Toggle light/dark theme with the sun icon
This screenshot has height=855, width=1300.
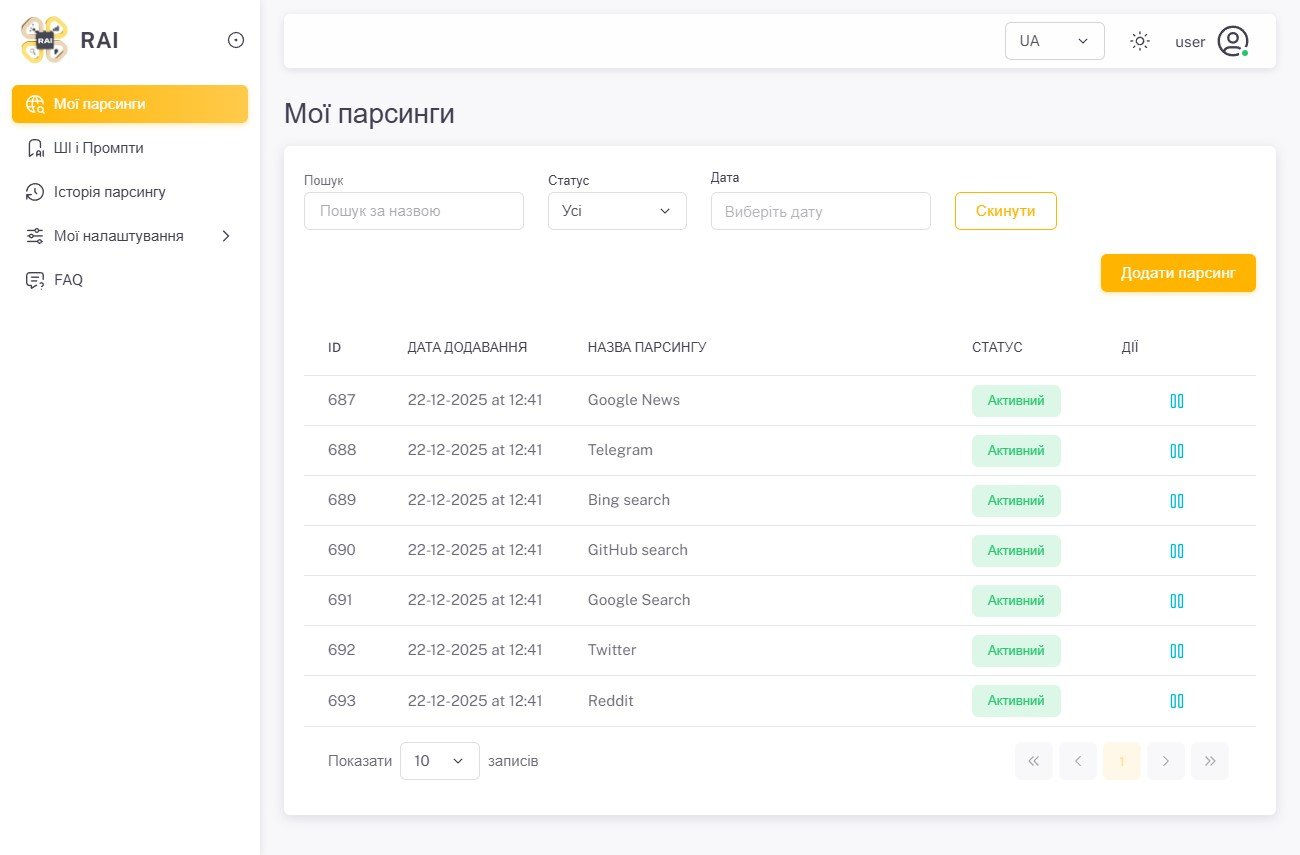[x=1139, y=41]
